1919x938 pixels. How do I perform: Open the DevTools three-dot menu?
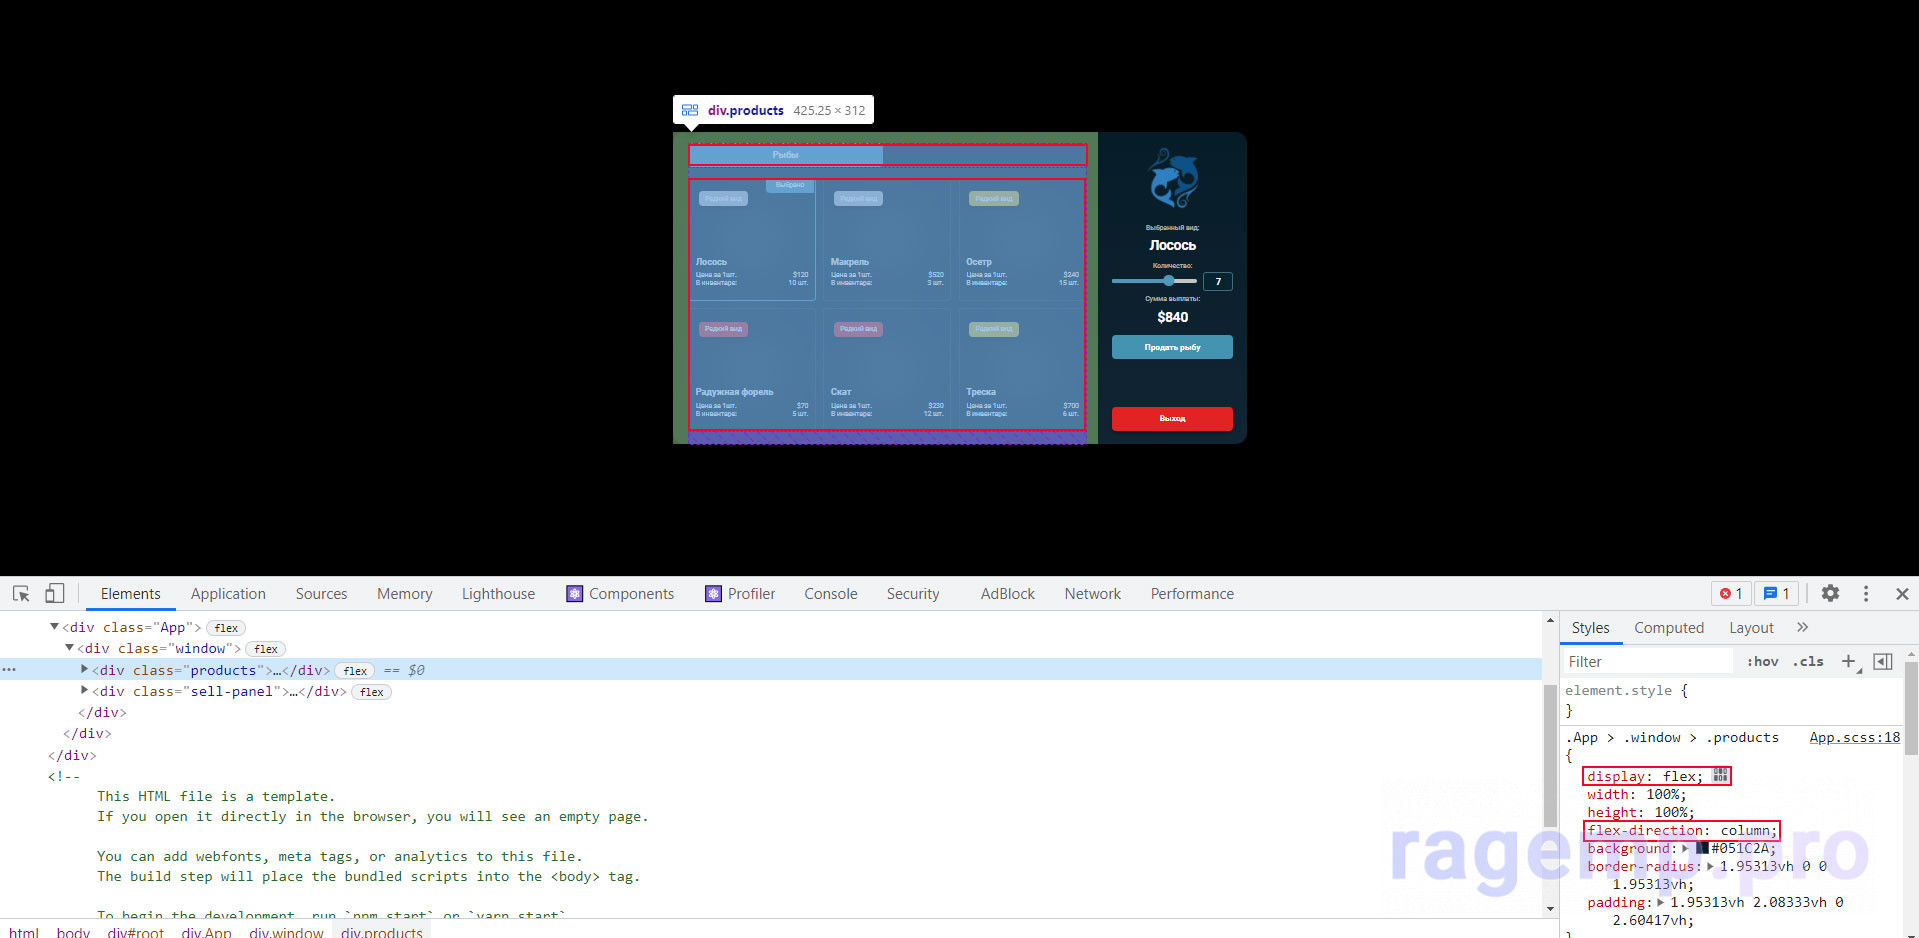[x=1866, y=593]
